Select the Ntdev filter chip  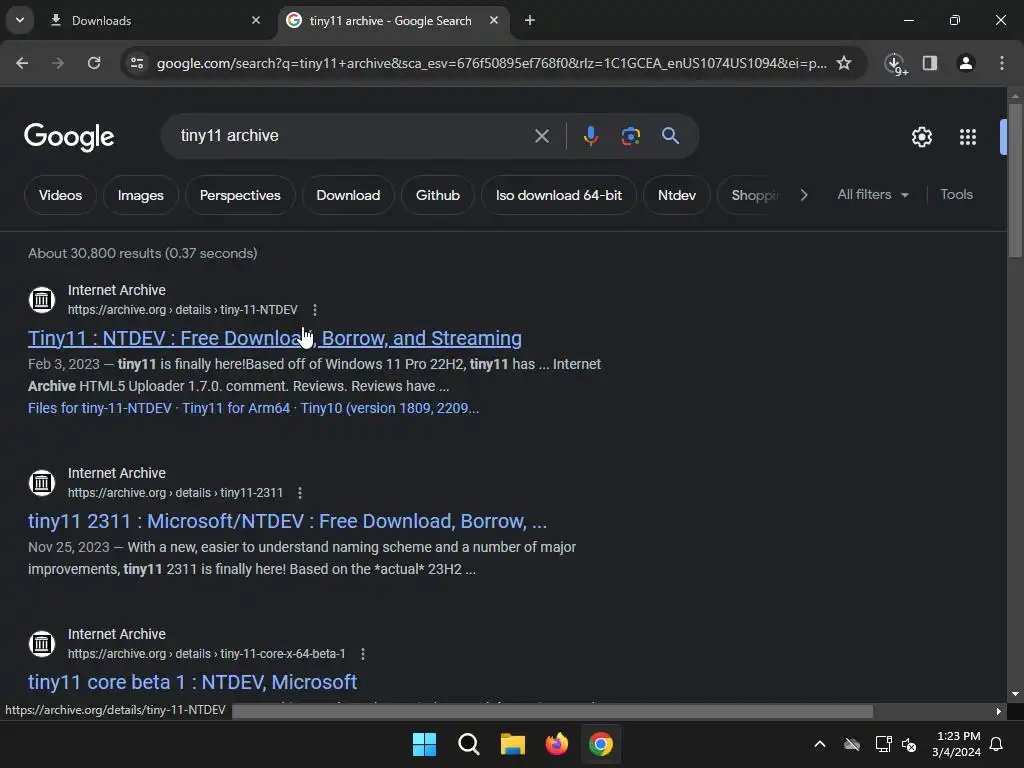[x=677, y=195]
